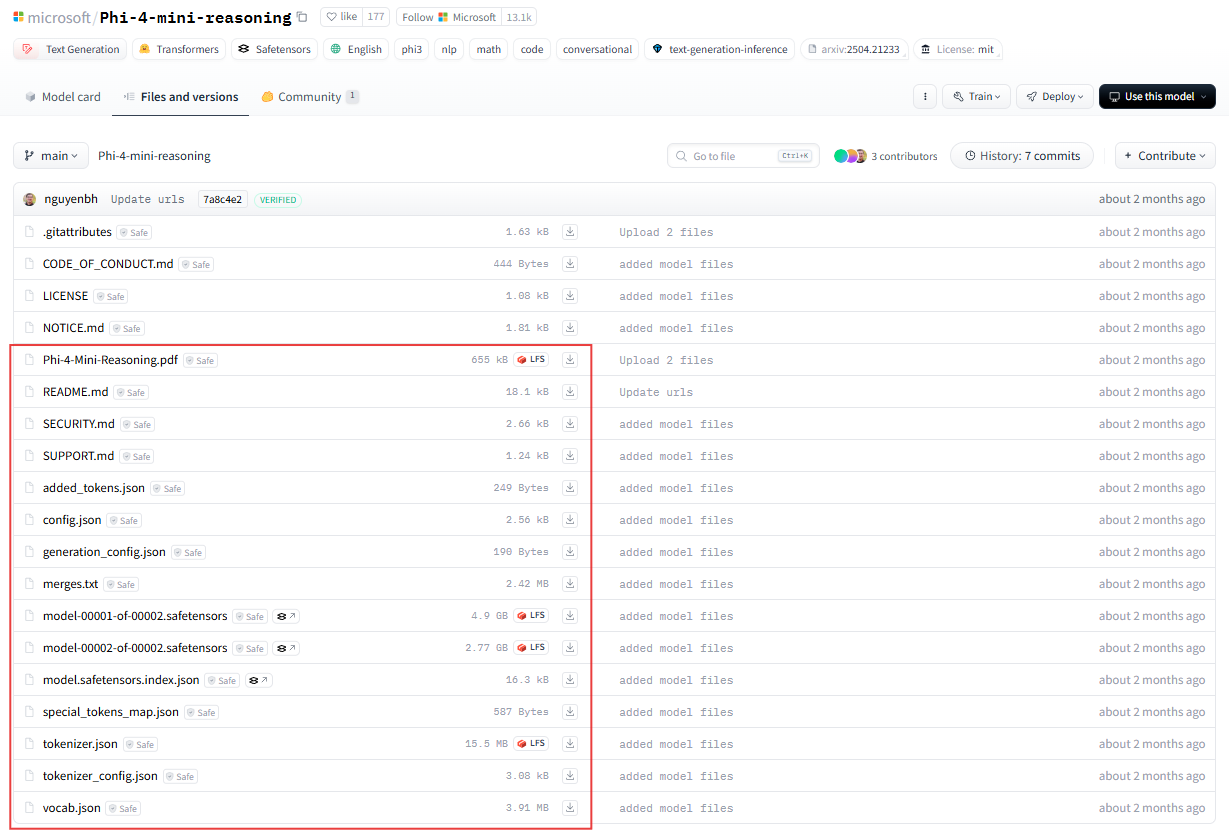Download tokenizer_config.json

(x=570, y=776)
